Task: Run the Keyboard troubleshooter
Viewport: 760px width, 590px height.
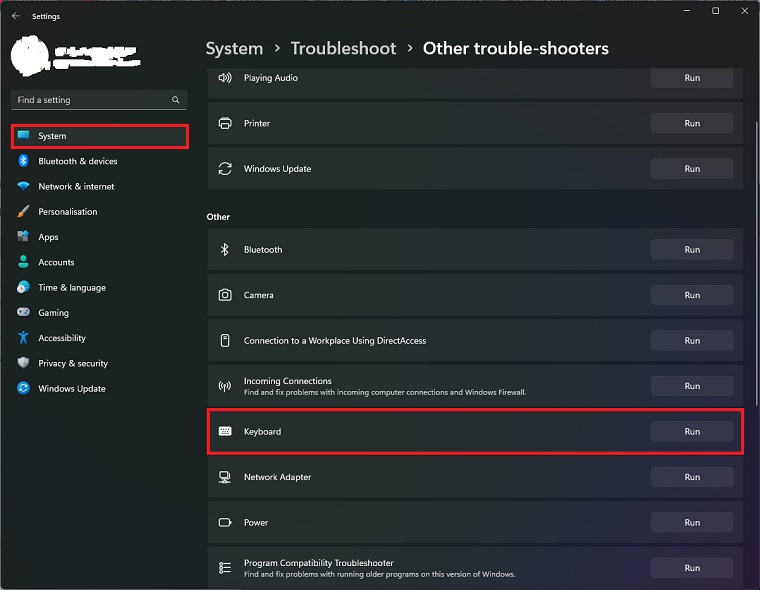Action: tap(692, 432)
